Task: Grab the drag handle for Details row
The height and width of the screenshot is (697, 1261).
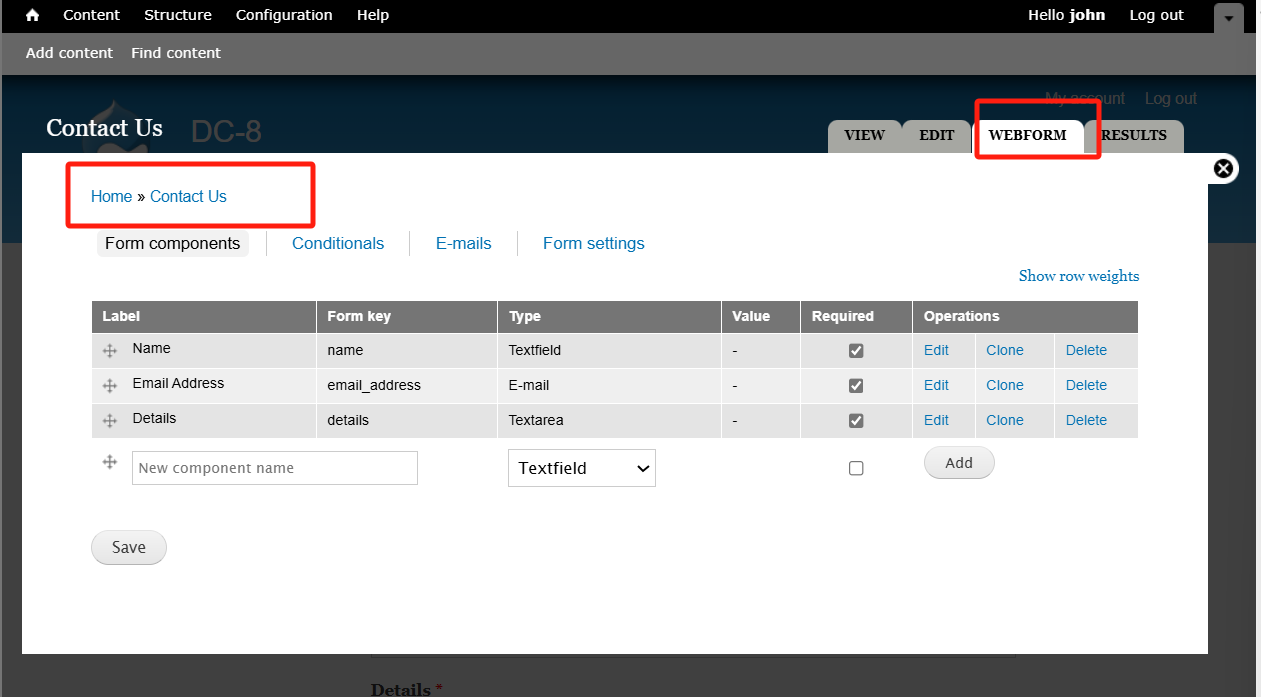Action: 110,421
